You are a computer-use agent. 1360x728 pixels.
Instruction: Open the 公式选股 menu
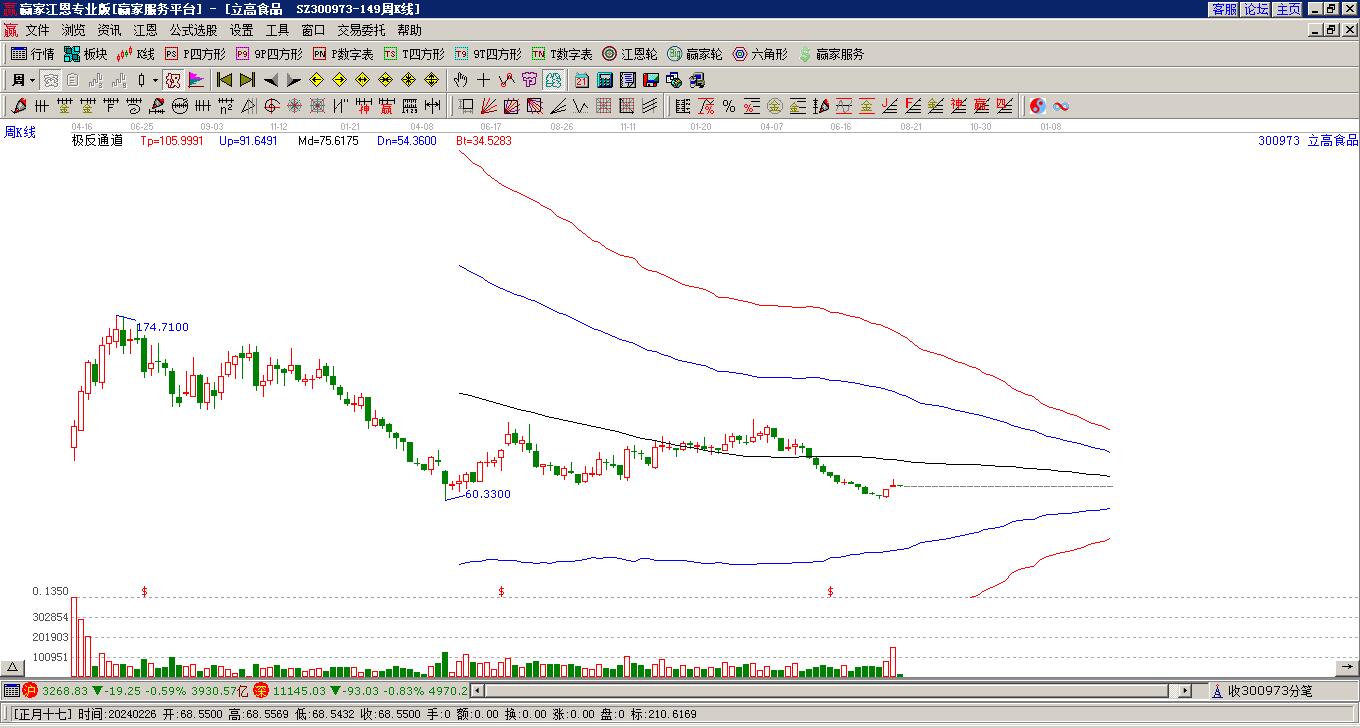(x=194, y=30)
